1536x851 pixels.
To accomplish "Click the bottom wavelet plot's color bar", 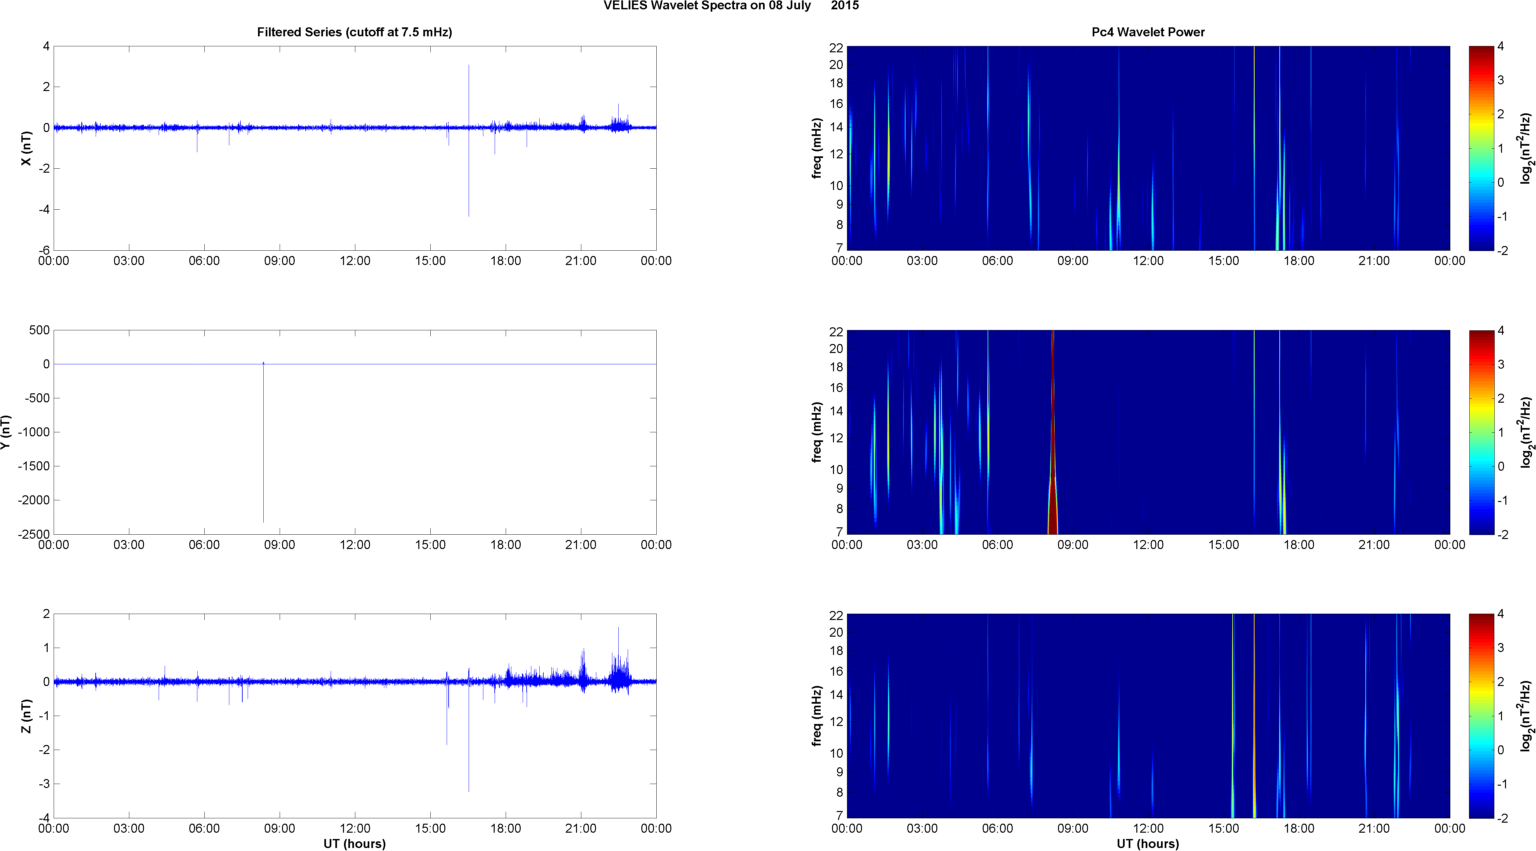I will pyautogui.click(x=1481, y=716).
